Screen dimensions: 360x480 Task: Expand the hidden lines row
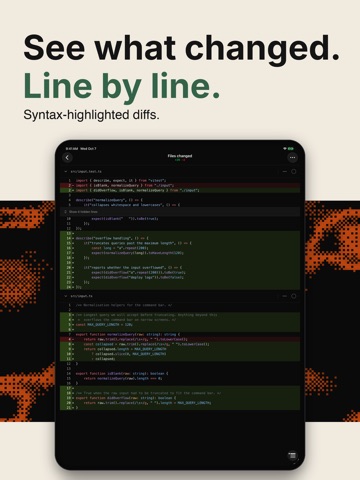pos(180,212)
